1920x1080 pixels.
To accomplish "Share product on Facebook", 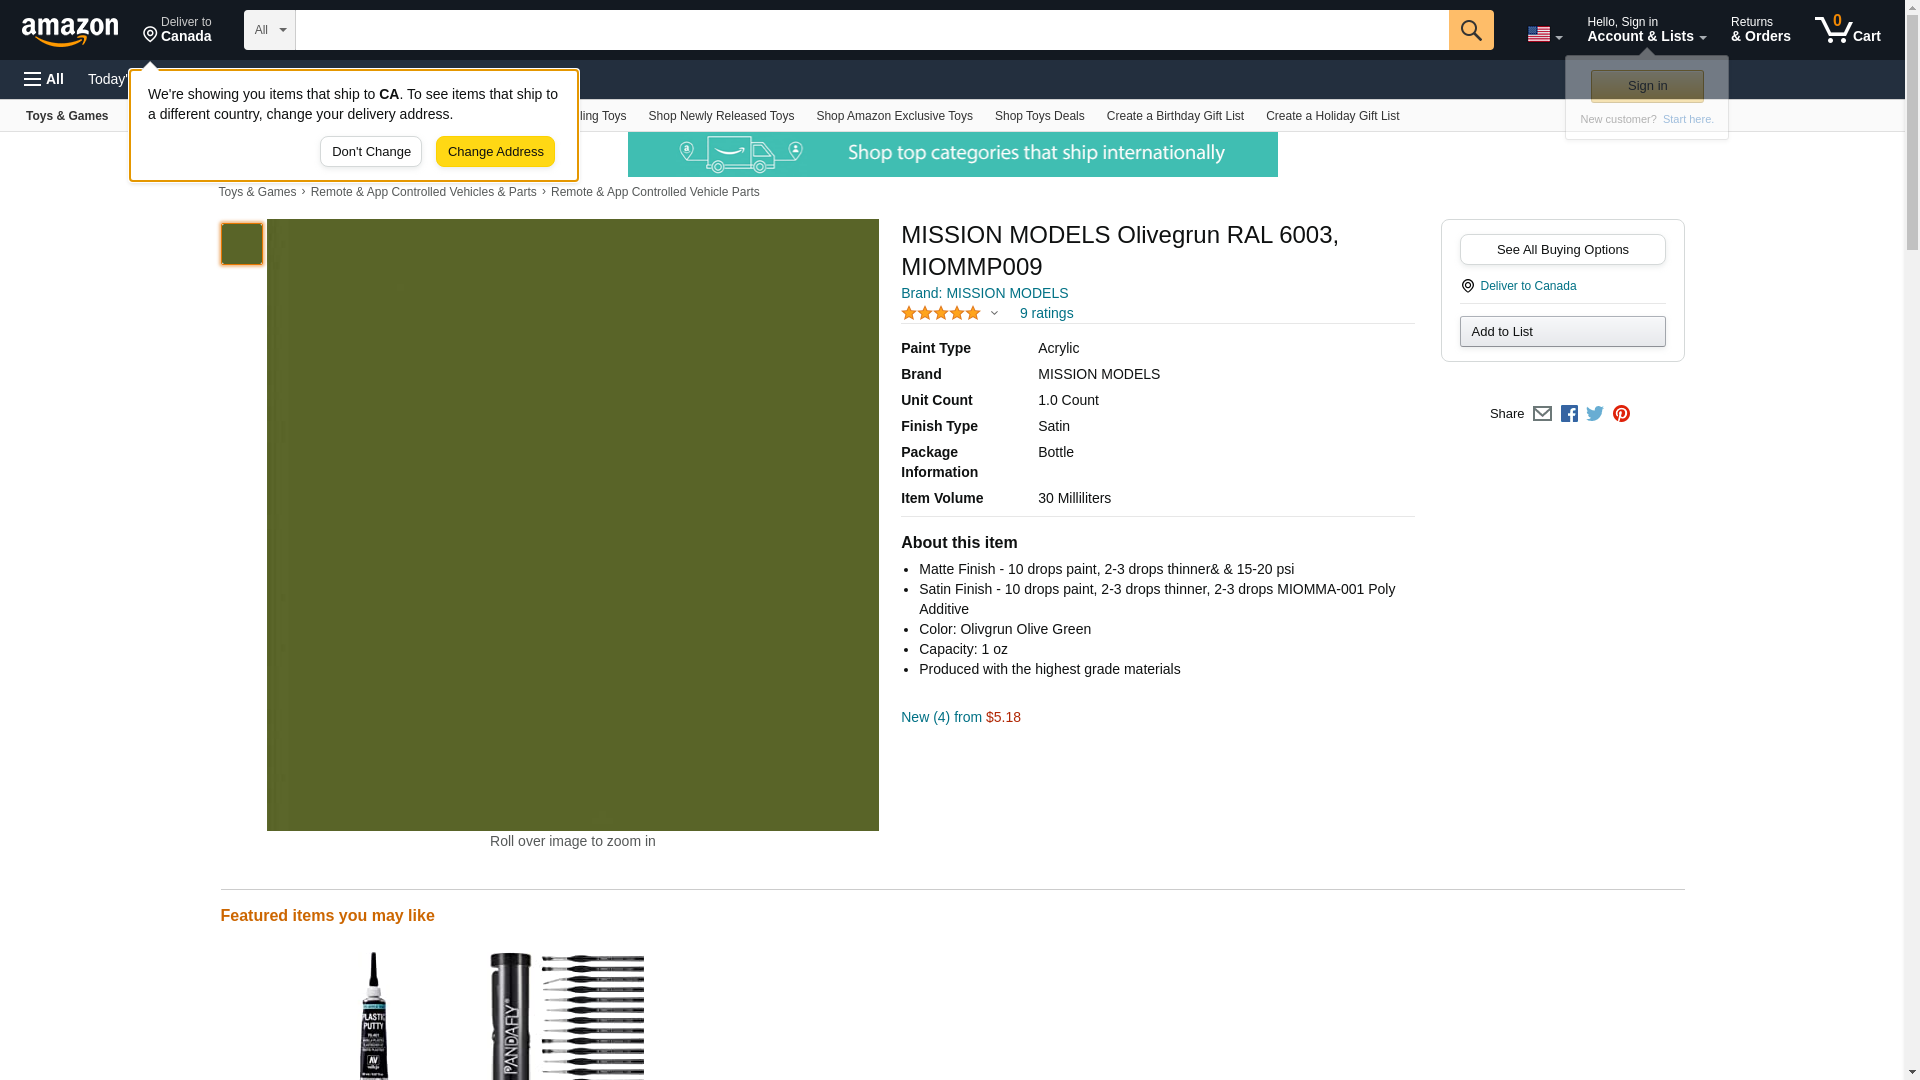I will click(x=1569, y=414).
